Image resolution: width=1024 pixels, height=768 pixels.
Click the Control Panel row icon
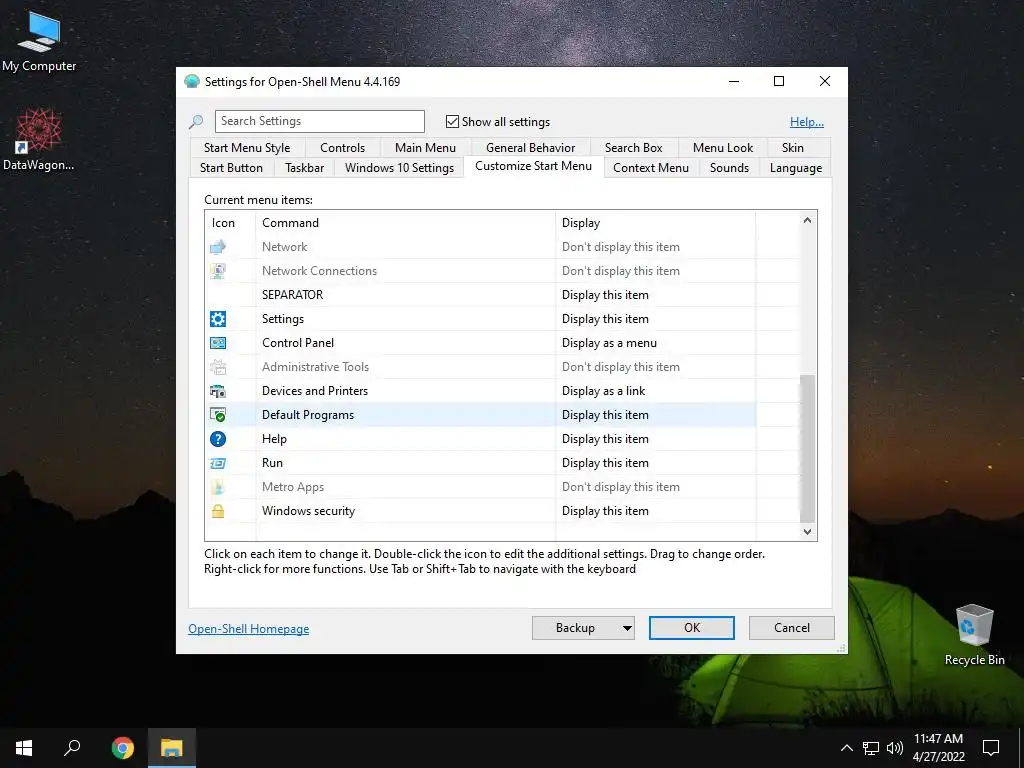point(217,343)
